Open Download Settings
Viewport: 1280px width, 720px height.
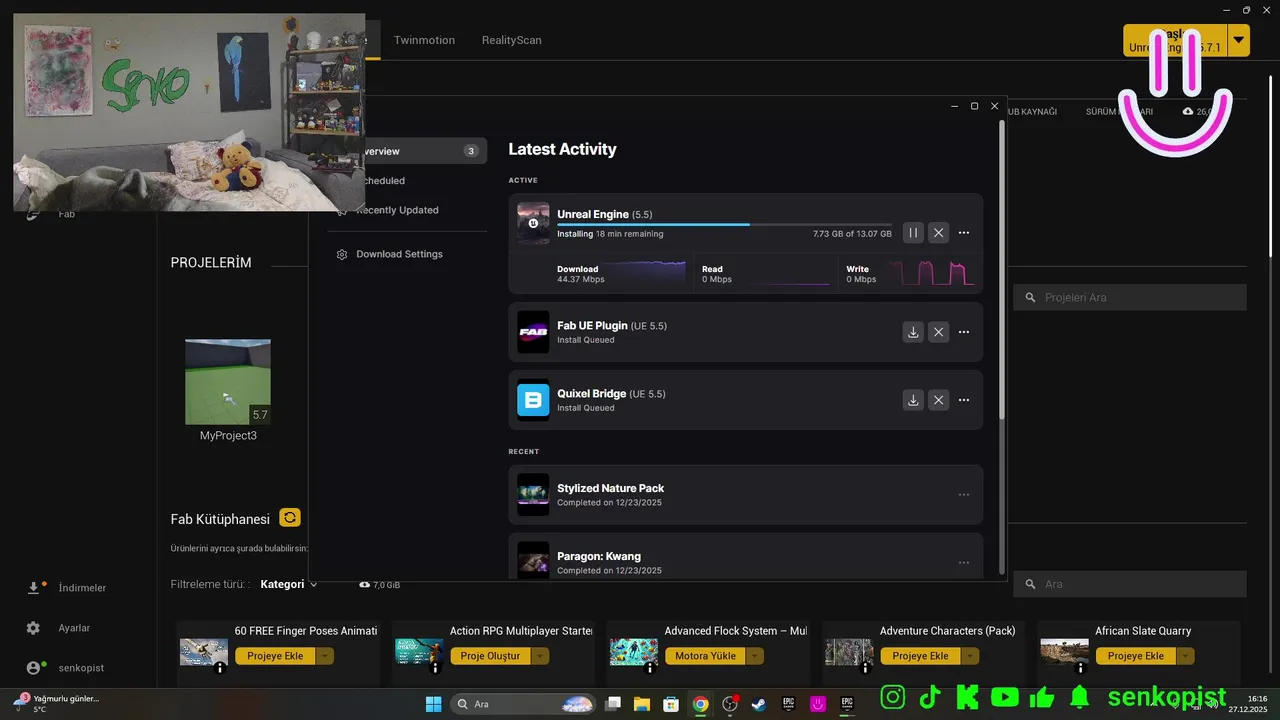tap(399, 254)
